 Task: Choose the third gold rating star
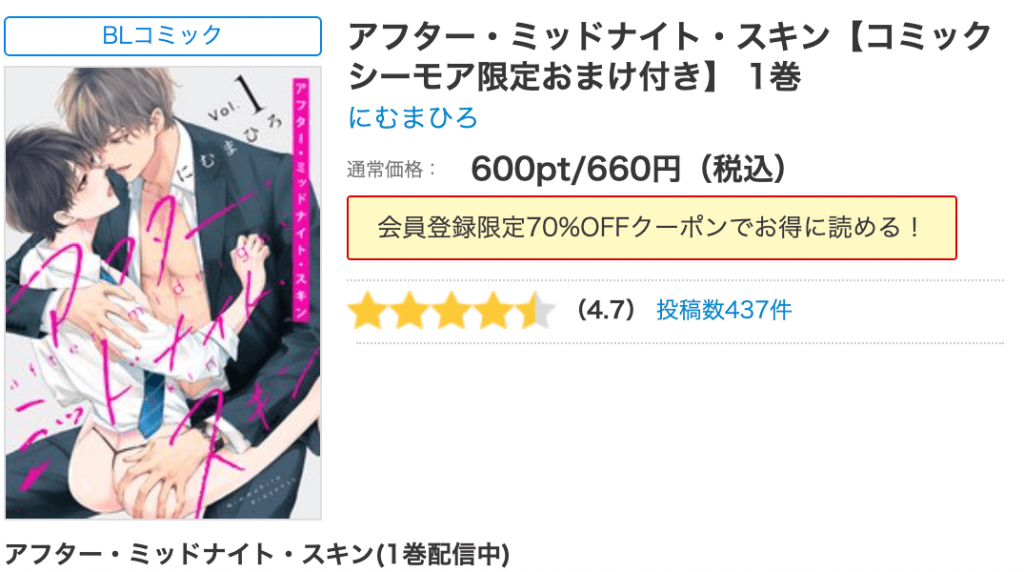[451, 311]
